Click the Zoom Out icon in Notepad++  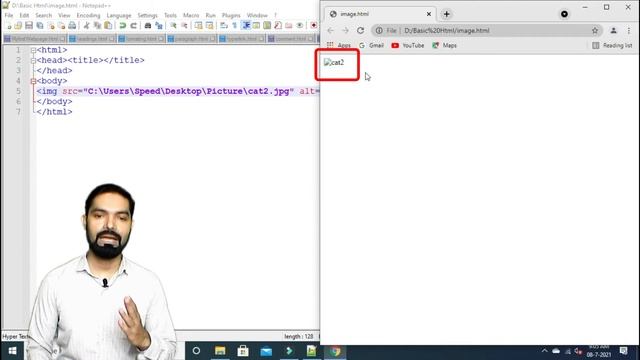[184, 25]
